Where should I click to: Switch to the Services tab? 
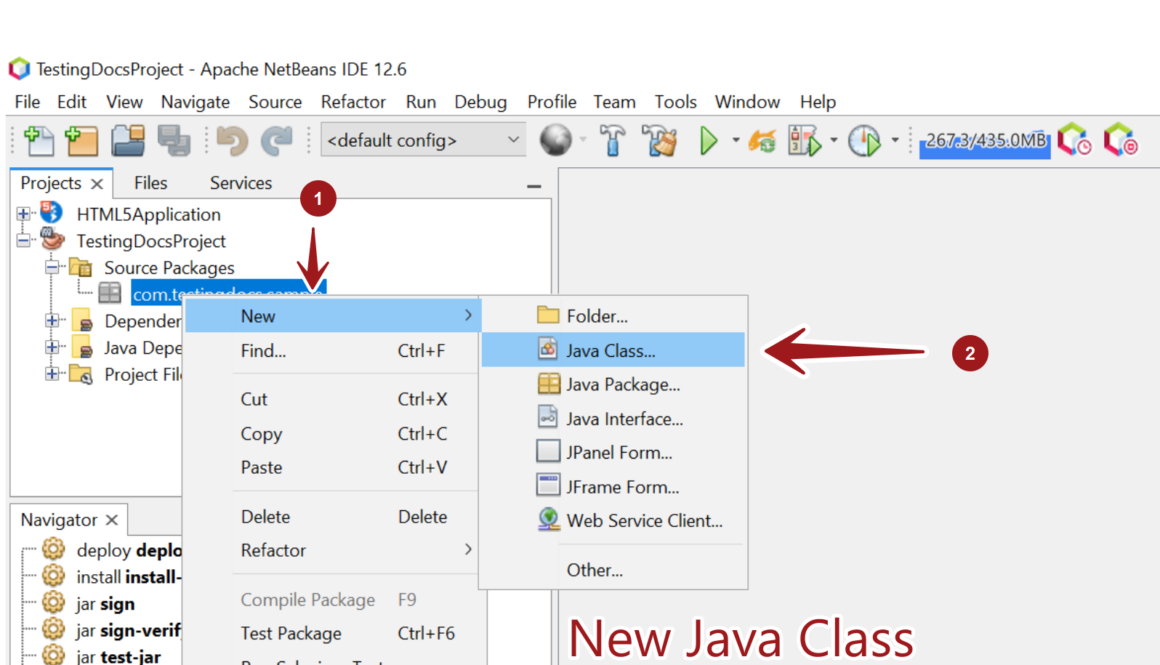click(x=240, y=183)
